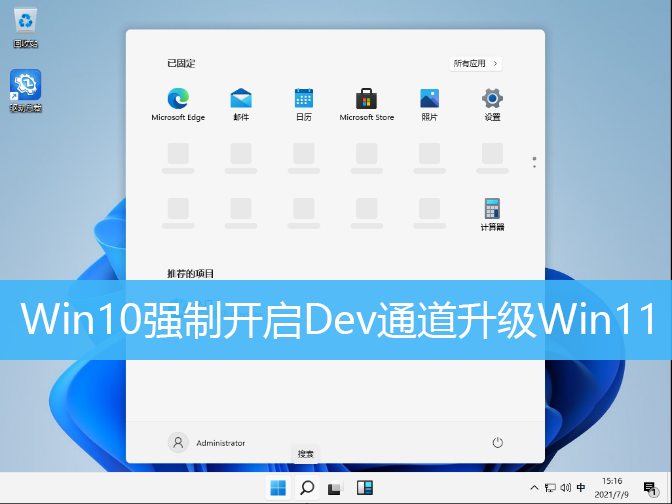Image resolution: width=672 pixels, height=504 pixels.
Task: Open Task View on the taskbar
Action: [x=336, y=488]
